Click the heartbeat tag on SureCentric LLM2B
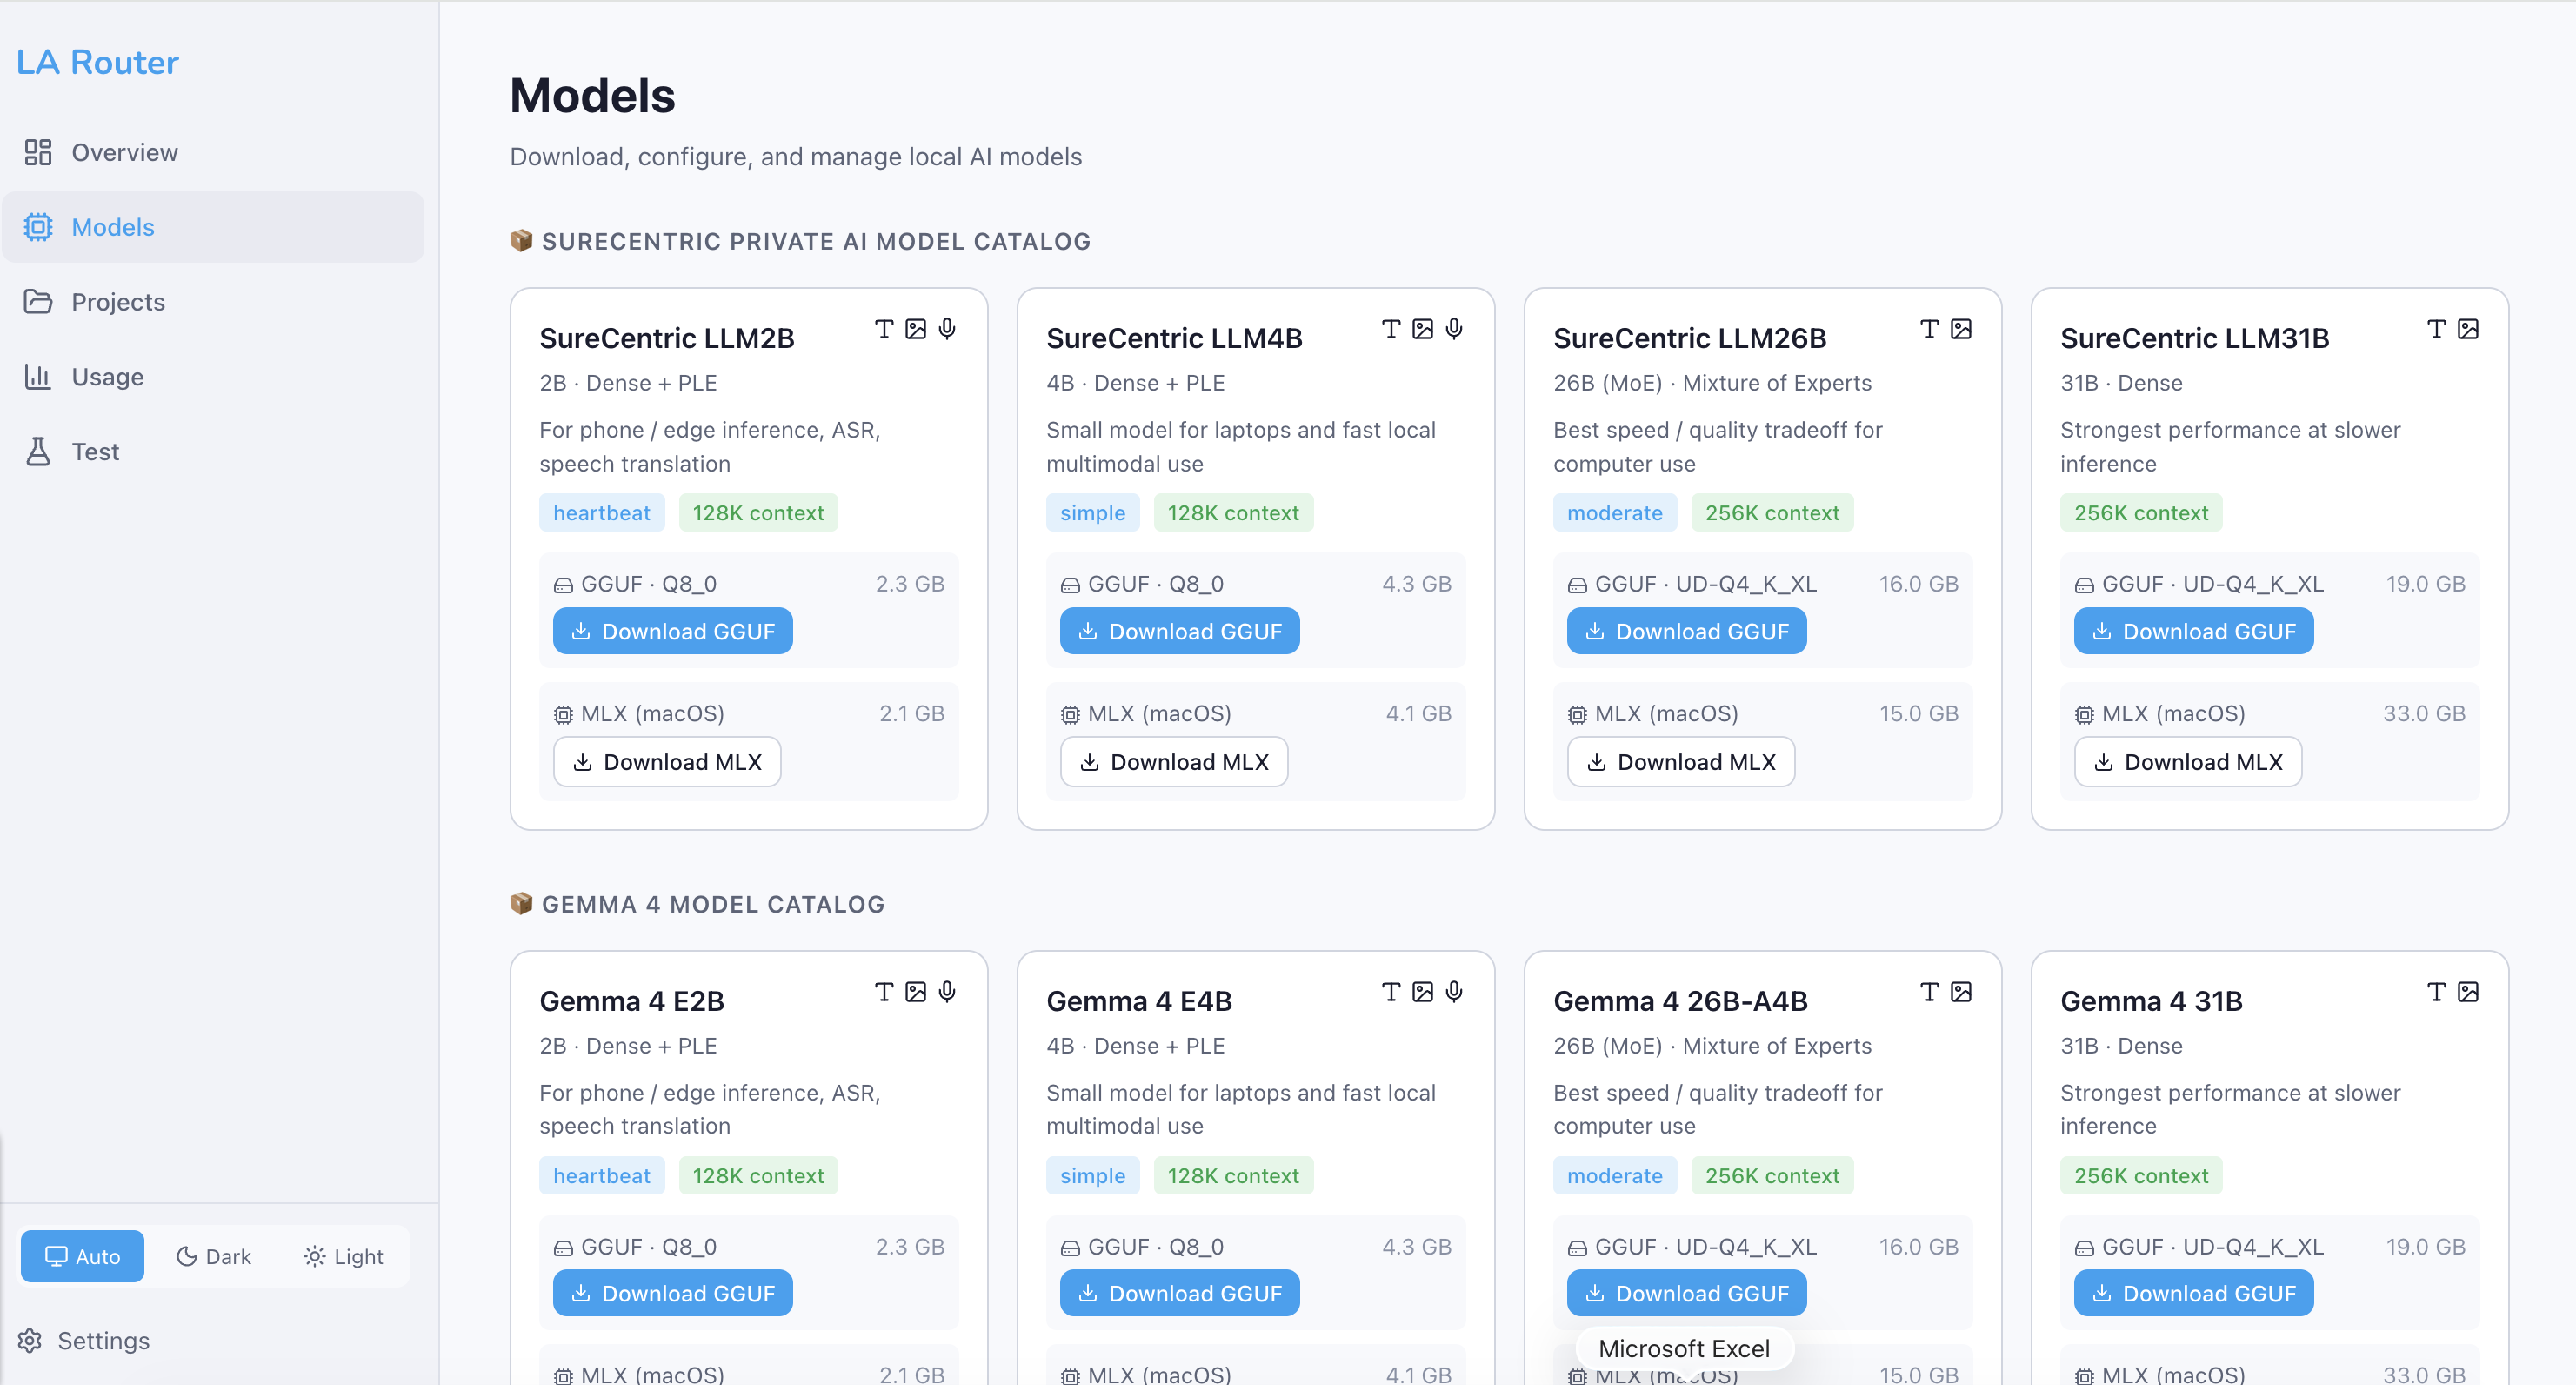 [602, 513]
